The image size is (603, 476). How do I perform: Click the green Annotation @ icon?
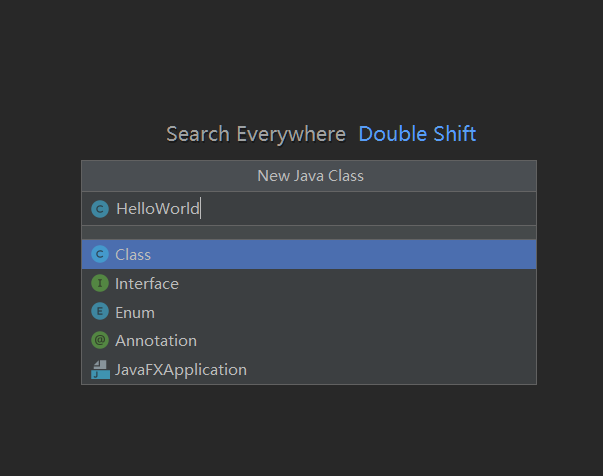click(x=100, y=340)
